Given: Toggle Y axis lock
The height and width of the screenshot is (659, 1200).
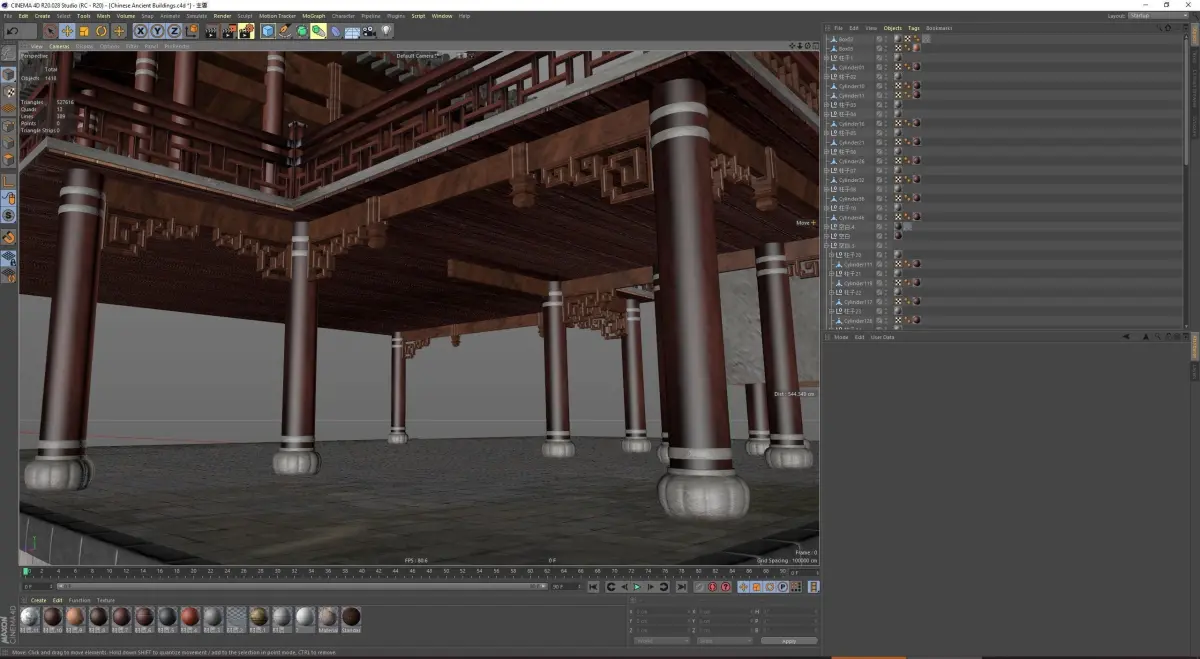Looking at the screenshot, I should pos(156,31).
